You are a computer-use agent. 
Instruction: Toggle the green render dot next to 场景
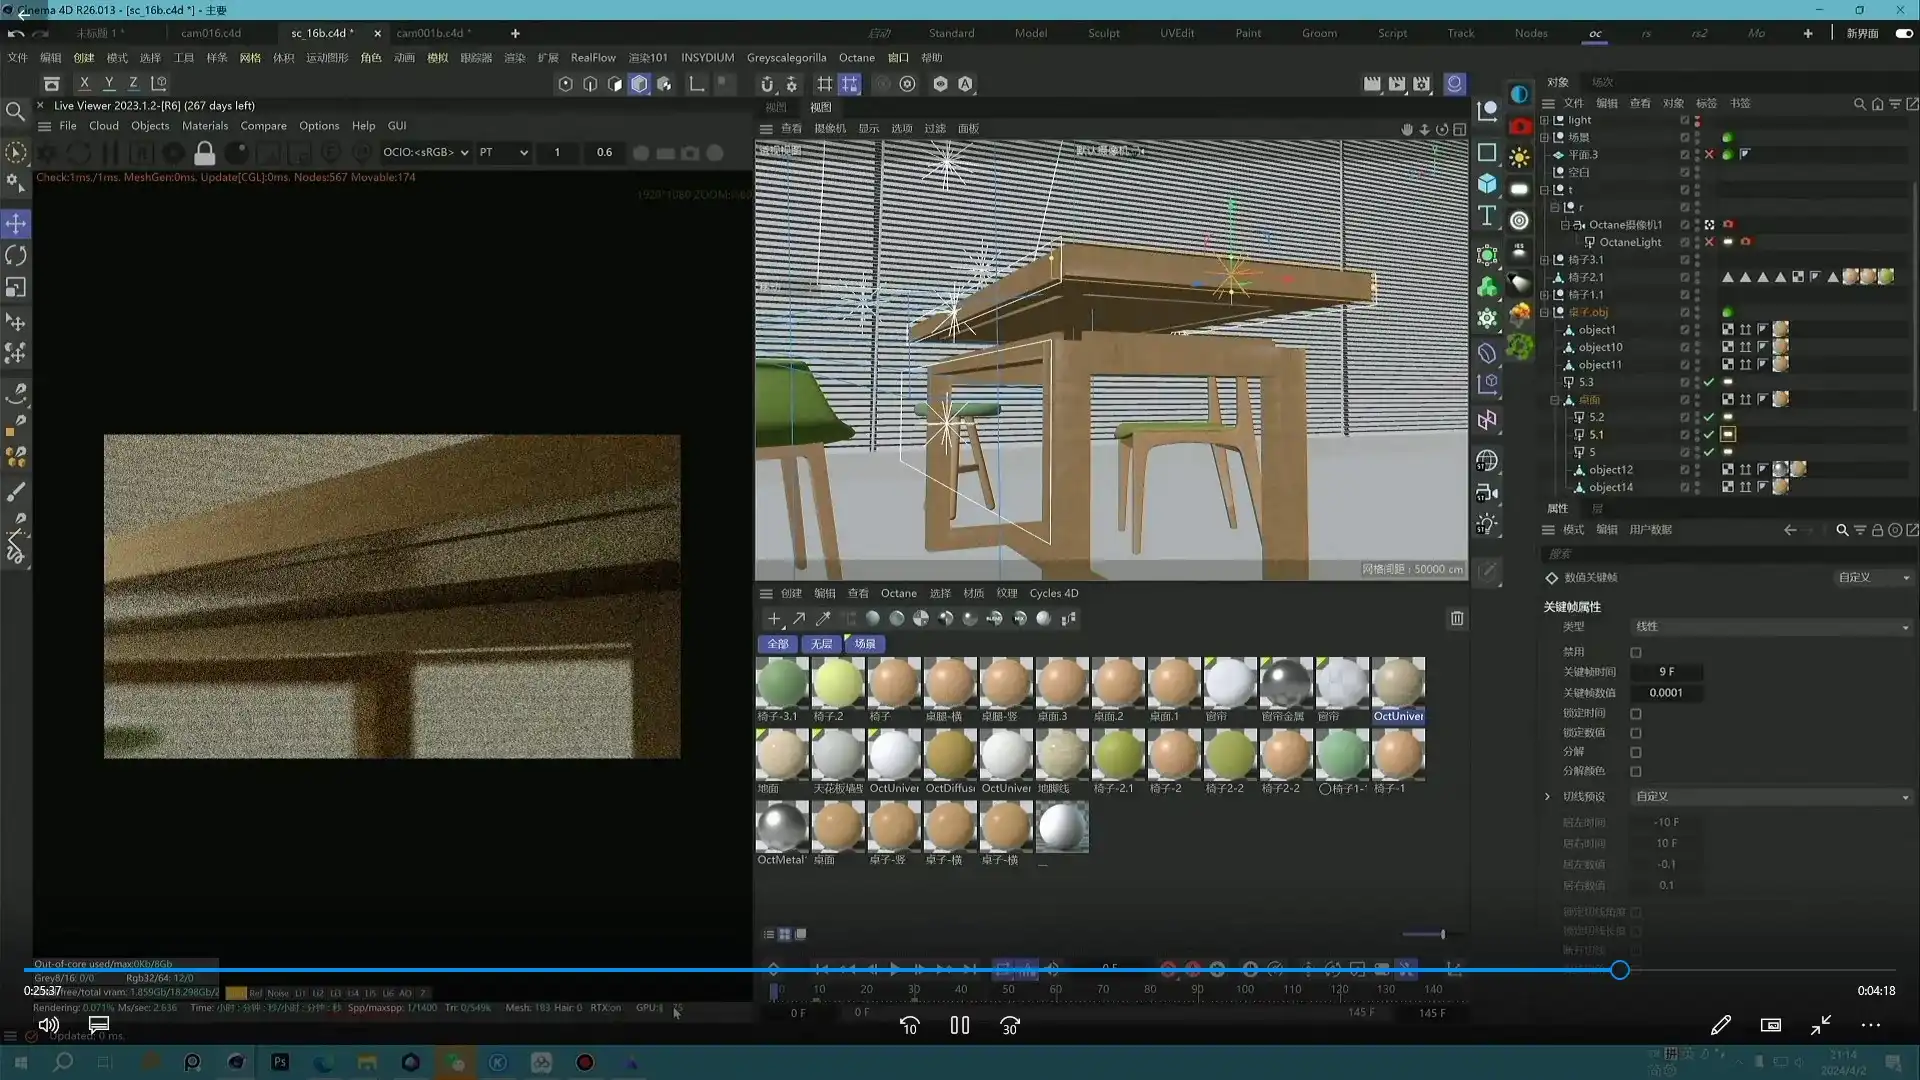pyautogui.click(x=1726, y=136)
